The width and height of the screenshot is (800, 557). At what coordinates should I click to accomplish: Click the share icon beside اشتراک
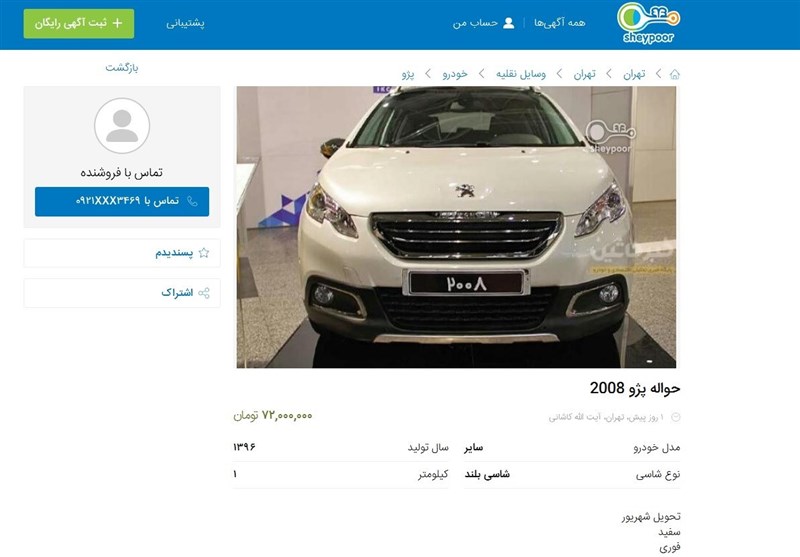coord(204,293)
